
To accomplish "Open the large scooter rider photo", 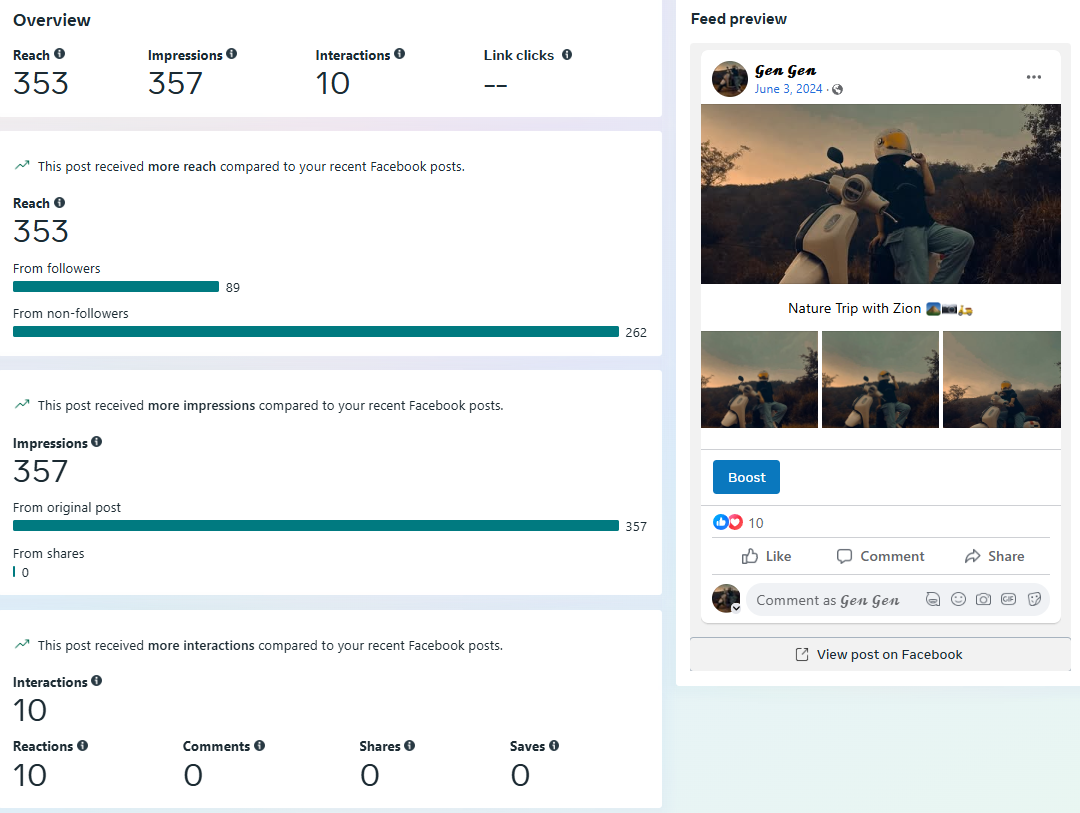I will 880,194.
